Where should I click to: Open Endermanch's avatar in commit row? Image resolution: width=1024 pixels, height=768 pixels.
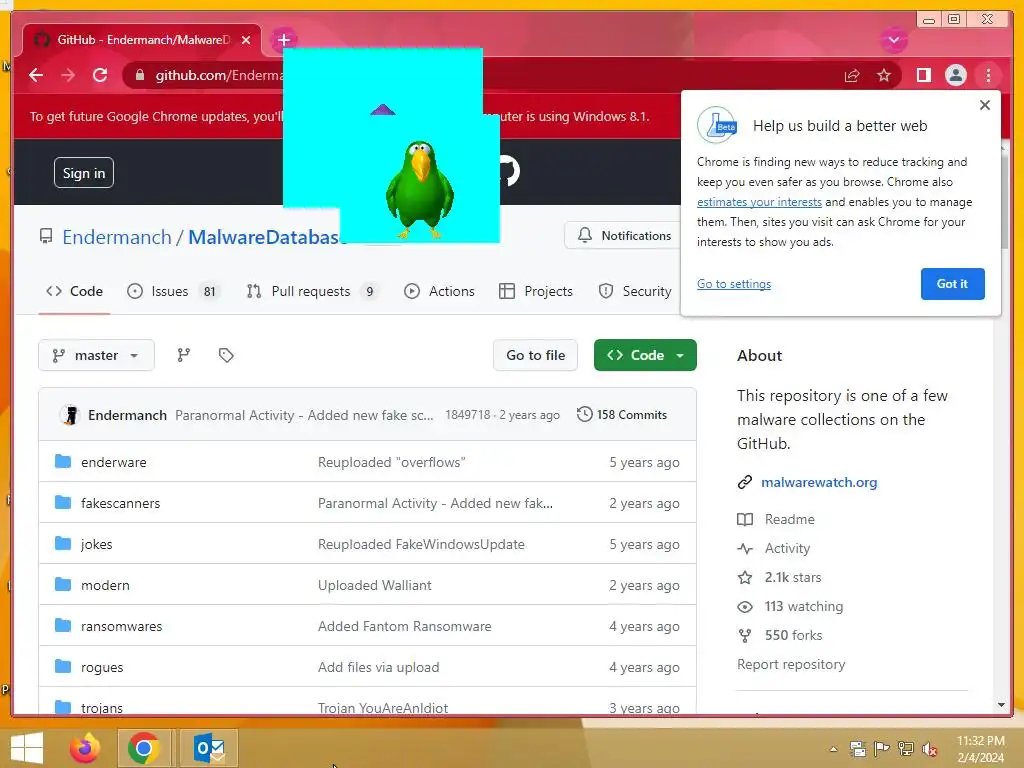click(x=69, y=415)
